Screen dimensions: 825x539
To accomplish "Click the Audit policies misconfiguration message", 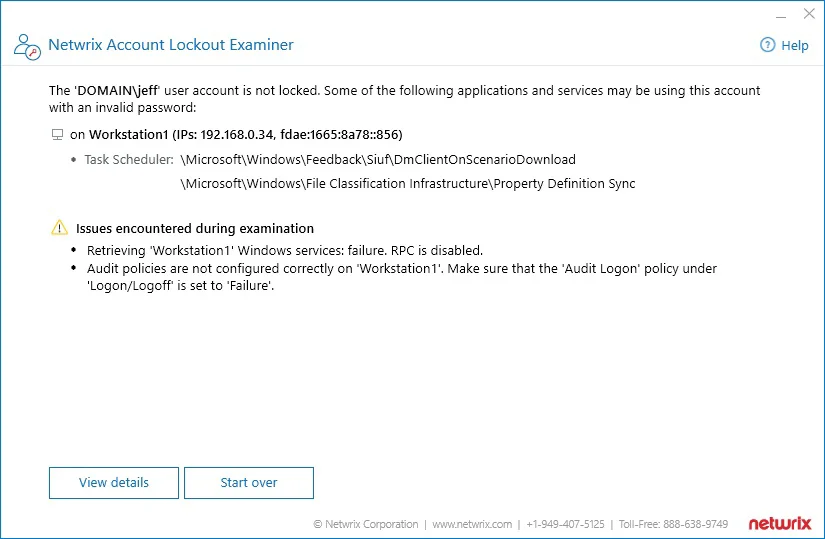I will pyautogui.click(x=401, y=277).
